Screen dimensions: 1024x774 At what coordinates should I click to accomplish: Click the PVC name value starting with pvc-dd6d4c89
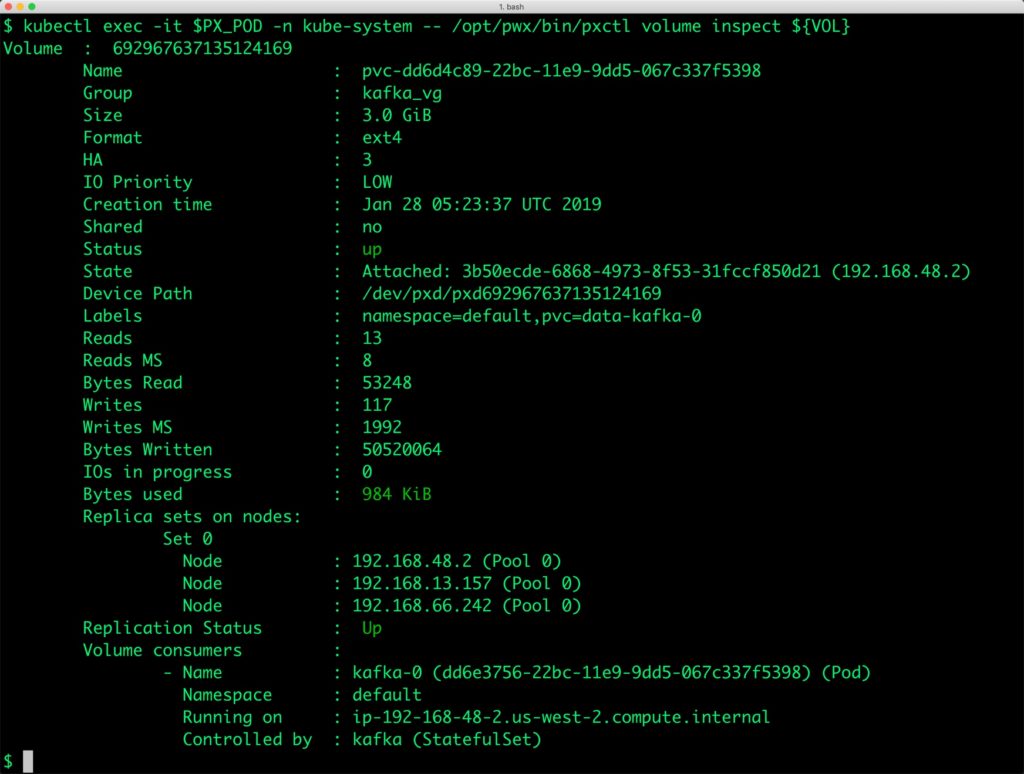click(x=567, y=71)
